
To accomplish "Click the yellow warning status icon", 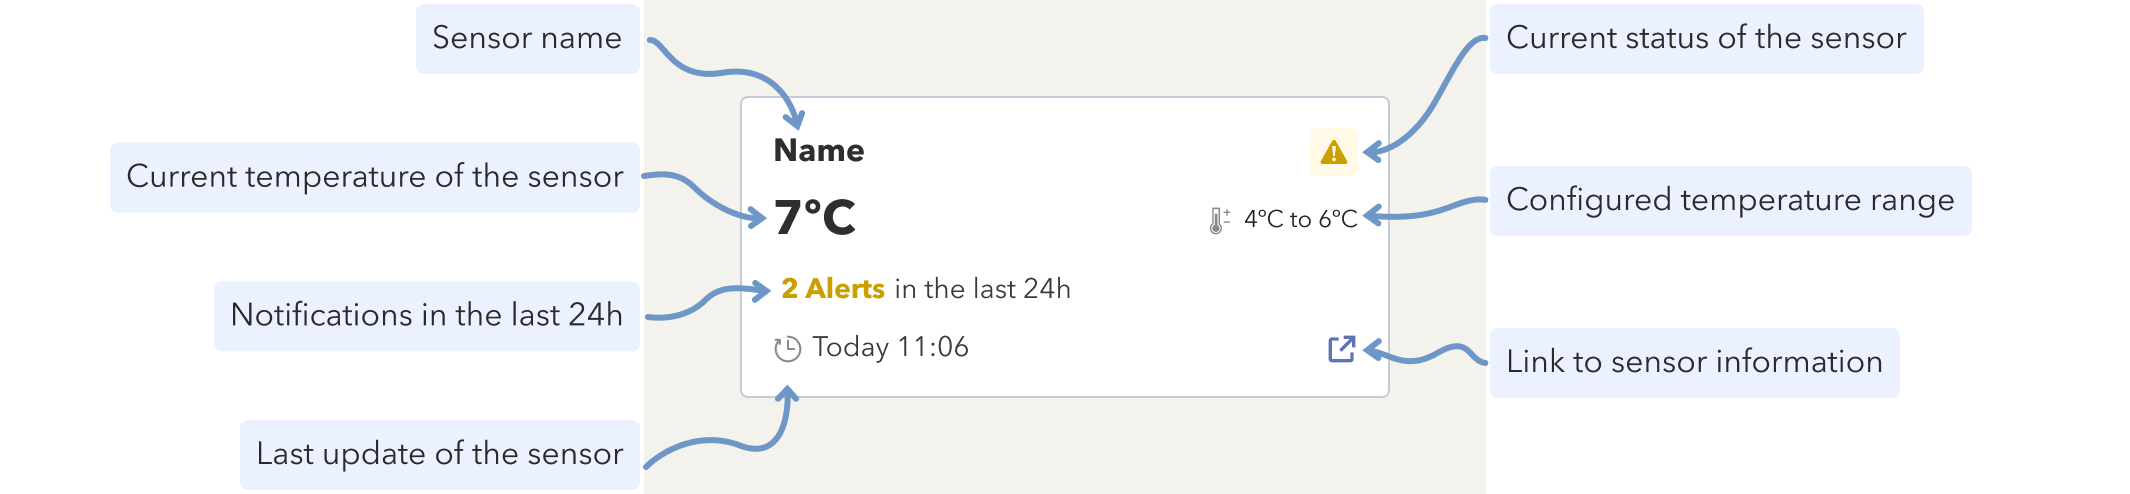I will pos(1333,152).
